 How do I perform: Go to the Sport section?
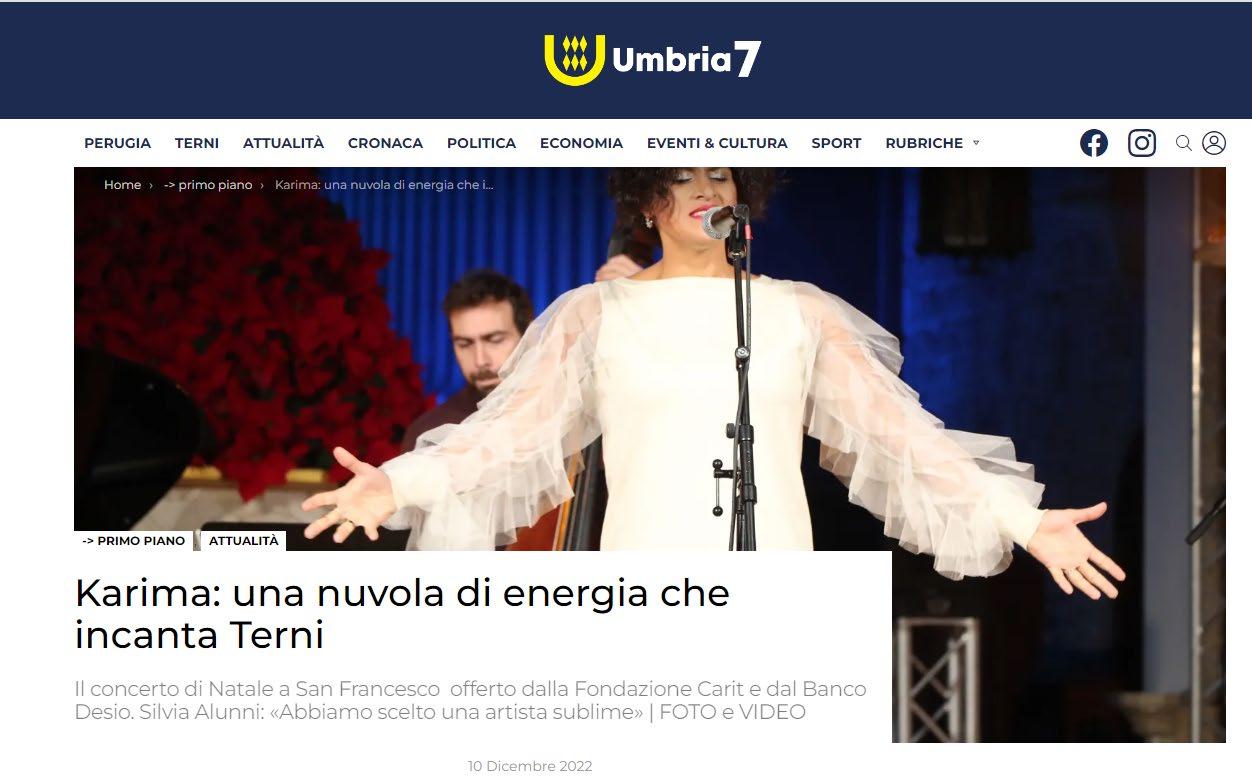pos(836,143)
